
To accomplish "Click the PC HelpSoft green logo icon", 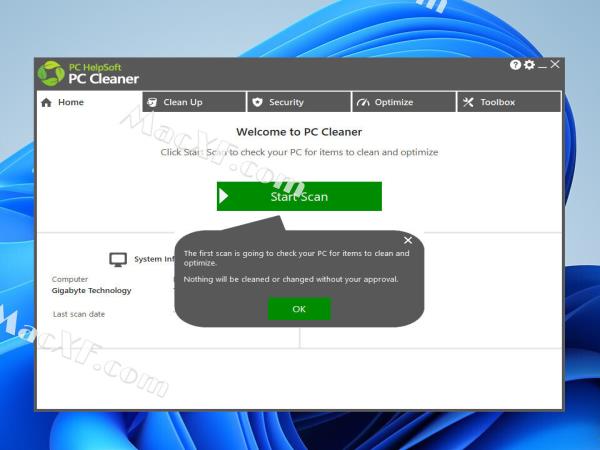I will click(x=51, y=73).
